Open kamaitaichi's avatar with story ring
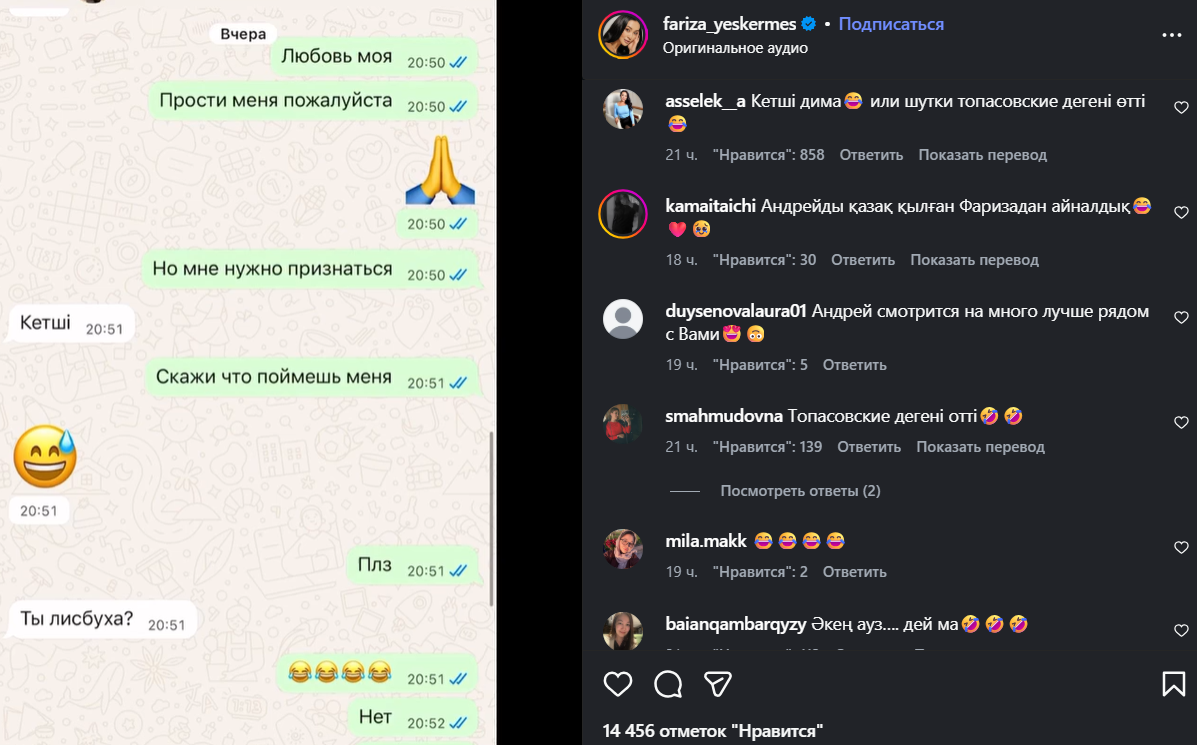 623,214
